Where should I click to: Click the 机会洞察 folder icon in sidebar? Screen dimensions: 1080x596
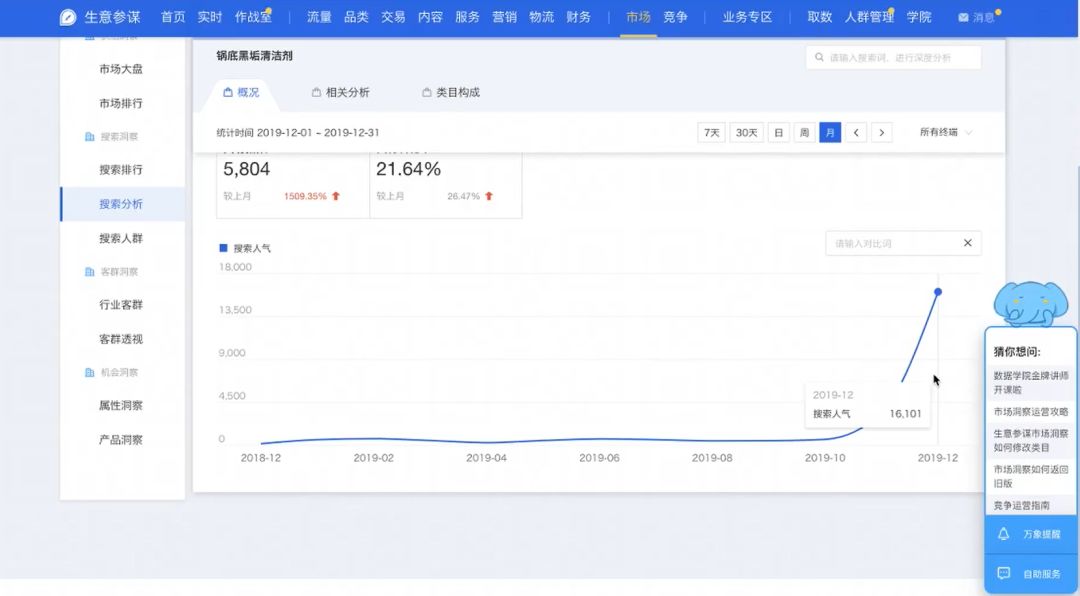(90, 372)
